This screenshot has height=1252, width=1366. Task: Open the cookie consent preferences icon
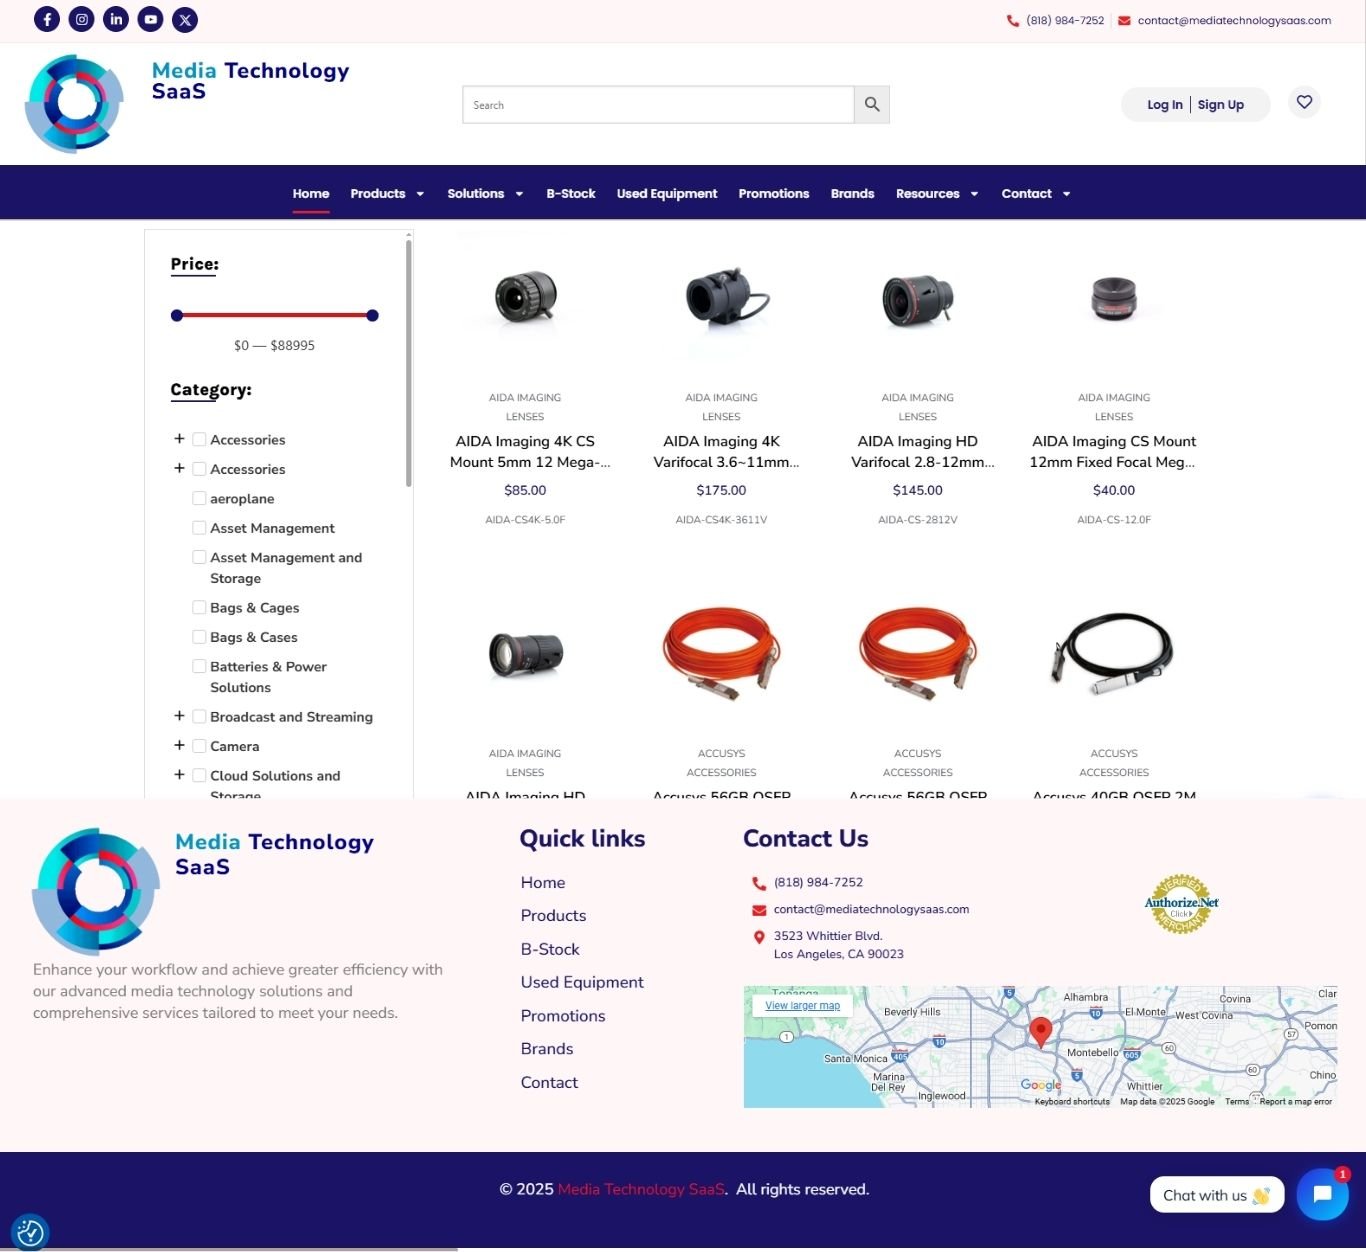point(30,1232)
